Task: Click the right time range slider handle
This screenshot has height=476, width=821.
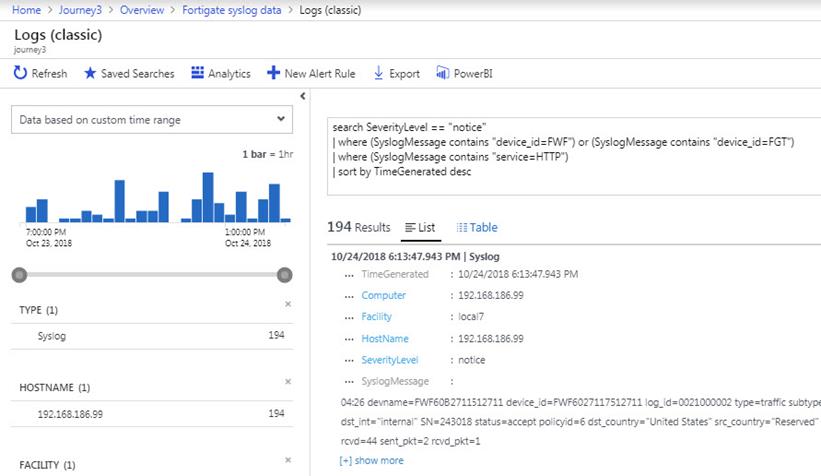Action: click(284, 275)
